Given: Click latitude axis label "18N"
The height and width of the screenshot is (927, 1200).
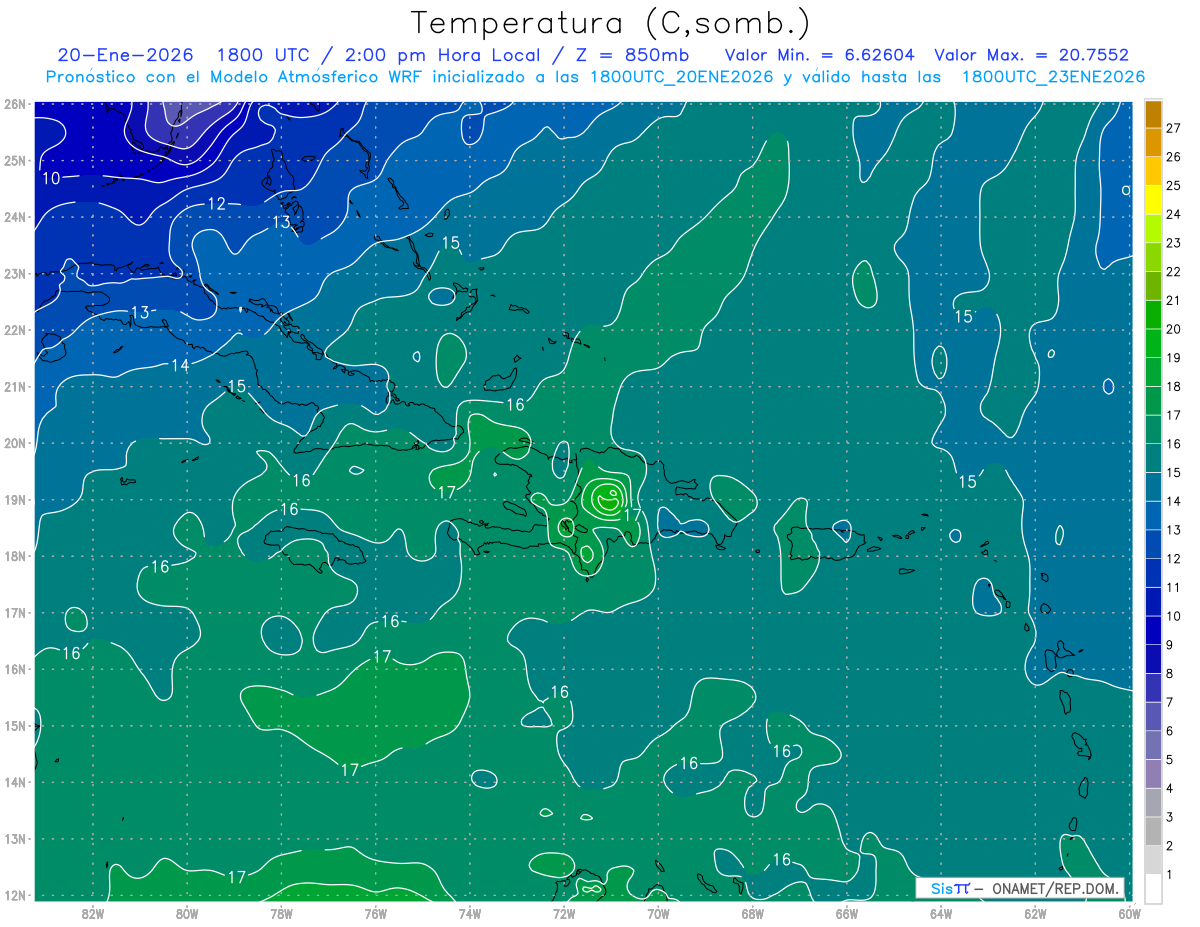Looking at the screenshot, I should (x=14, y=556).
